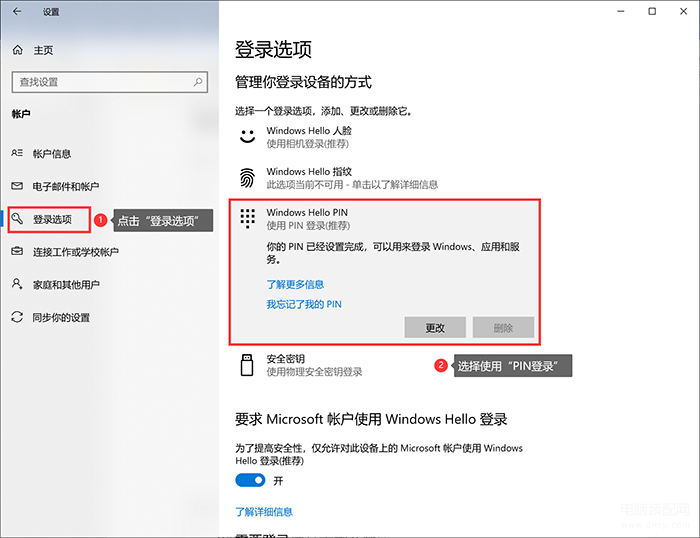Click the 删除 PIN button

[x=503, y=328]
